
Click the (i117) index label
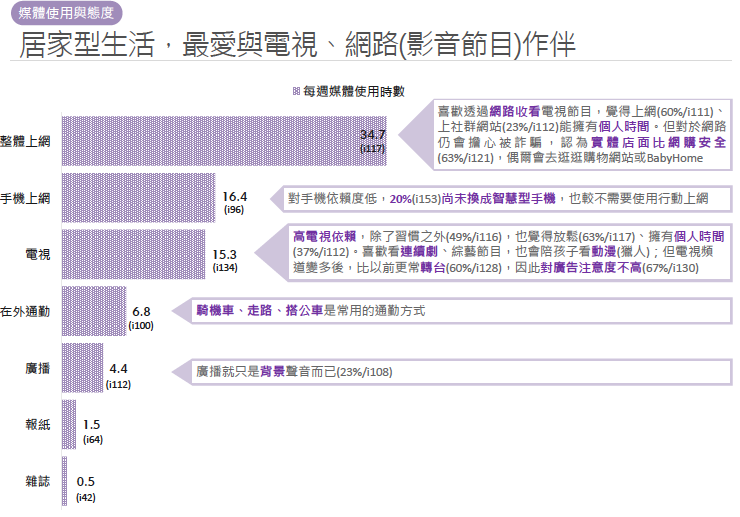point(372,148)
